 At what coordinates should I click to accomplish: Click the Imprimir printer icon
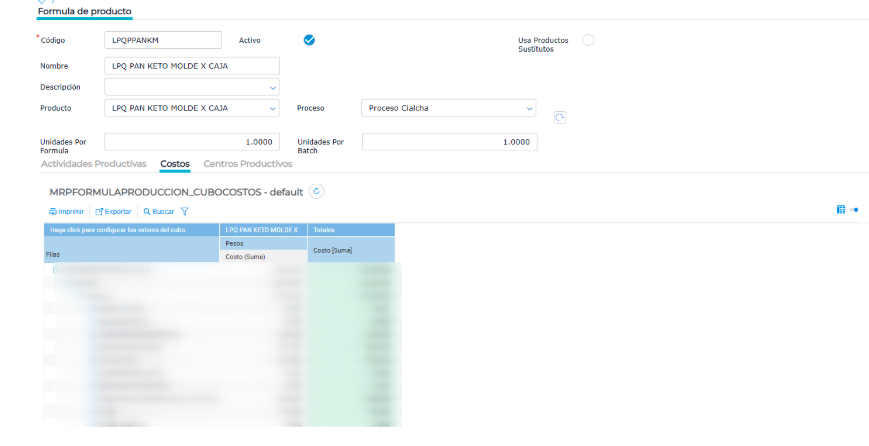53,212
